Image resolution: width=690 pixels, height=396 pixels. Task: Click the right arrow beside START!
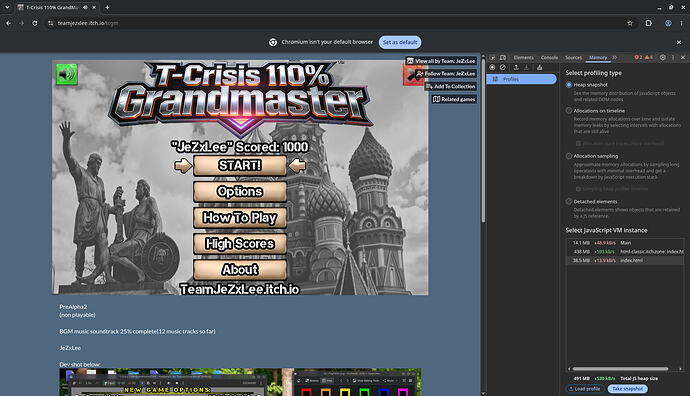tap(297, 165)
